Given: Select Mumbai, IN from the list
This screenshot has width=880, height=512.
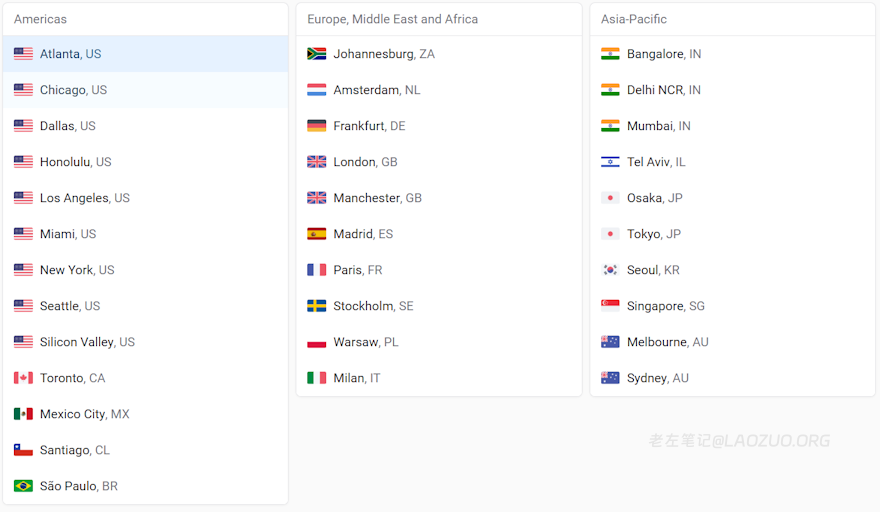Looking at the screenshot, I should (x=732, y=126).
